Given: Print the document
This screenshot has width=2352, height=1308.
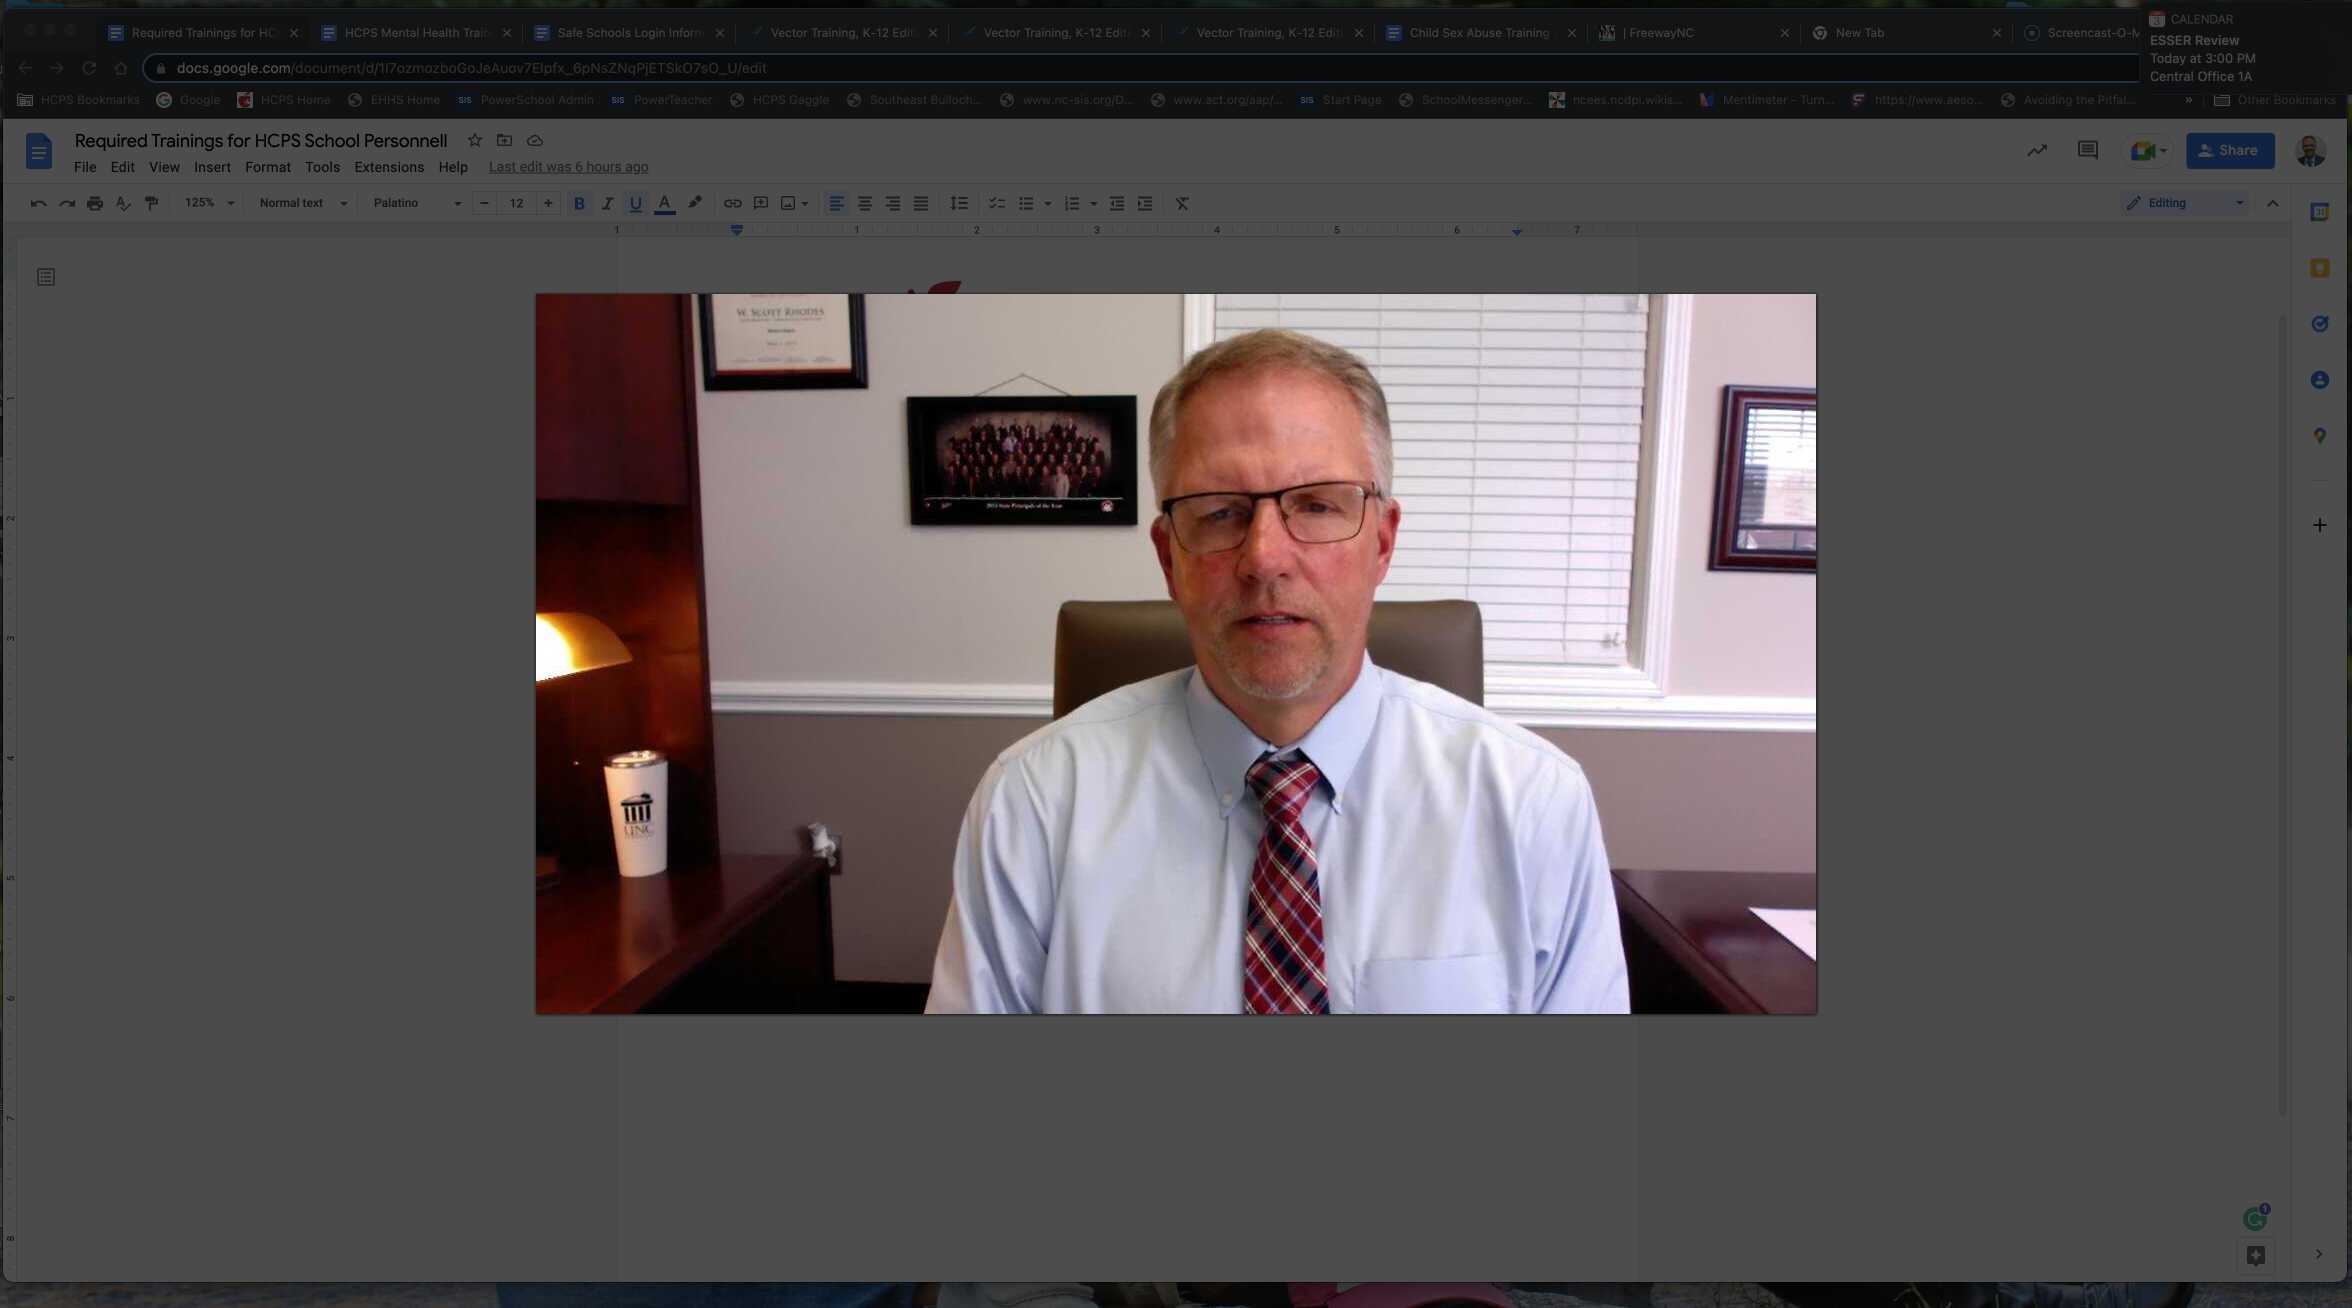Looking at the screenshot, I should coord(95,203).
